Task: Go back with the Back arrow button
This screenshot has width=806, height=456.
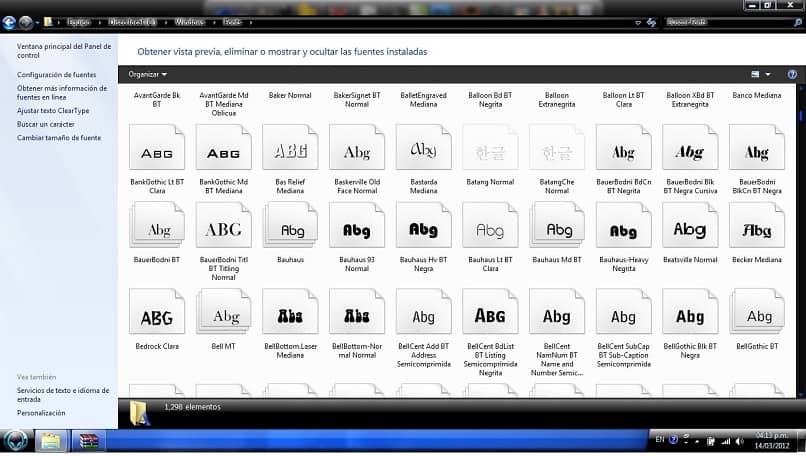Action: coord(9,22)
